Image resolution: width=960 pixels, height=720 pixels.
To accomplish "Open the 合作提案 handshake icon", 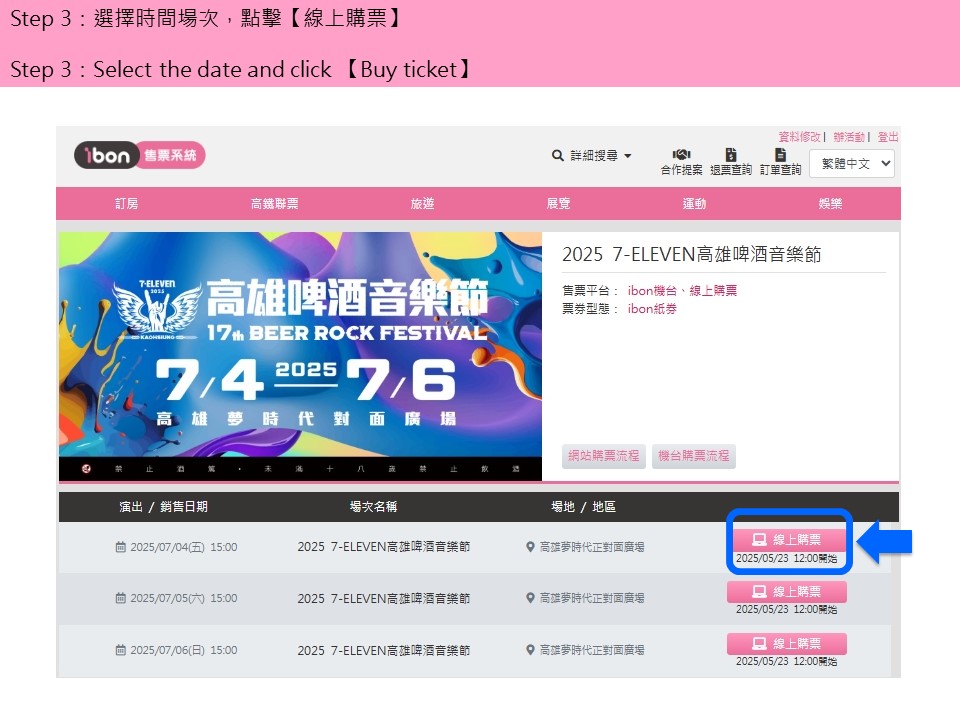I will point(681,154).
